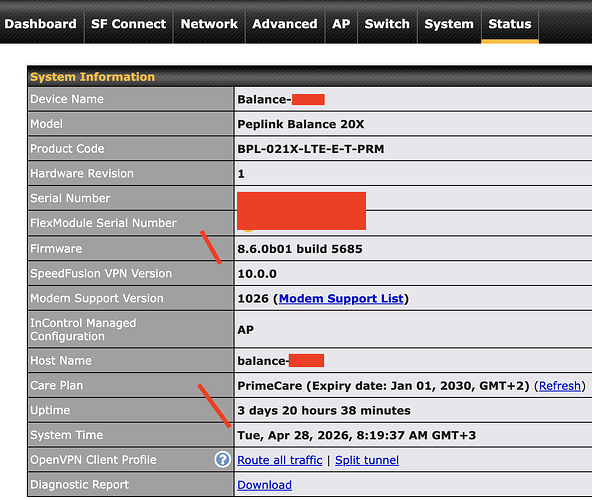Viewport: 592px width, 500px height.
Task: Select firmware value 8.6.0b01 build 5685
Action: point(300,249)
